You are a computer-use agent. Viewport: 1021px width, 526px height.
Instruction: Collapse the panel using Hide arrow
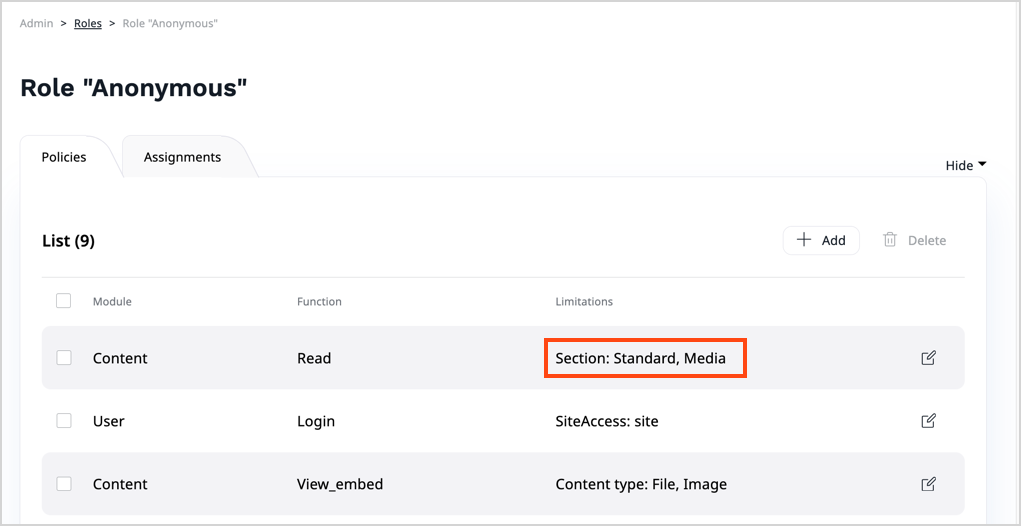981,165
